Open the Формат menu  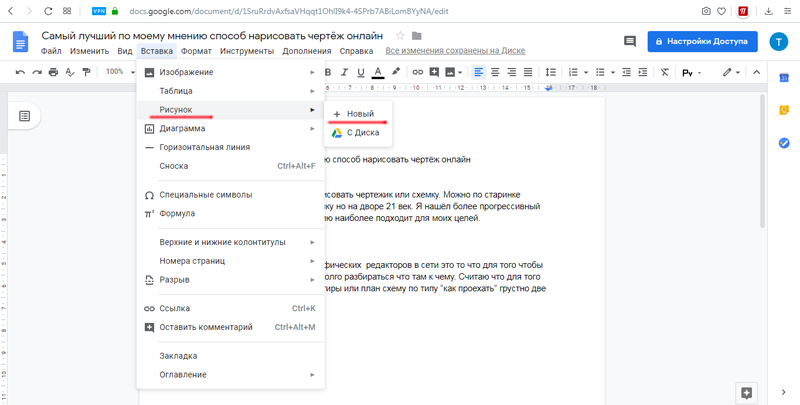point(196,51)
